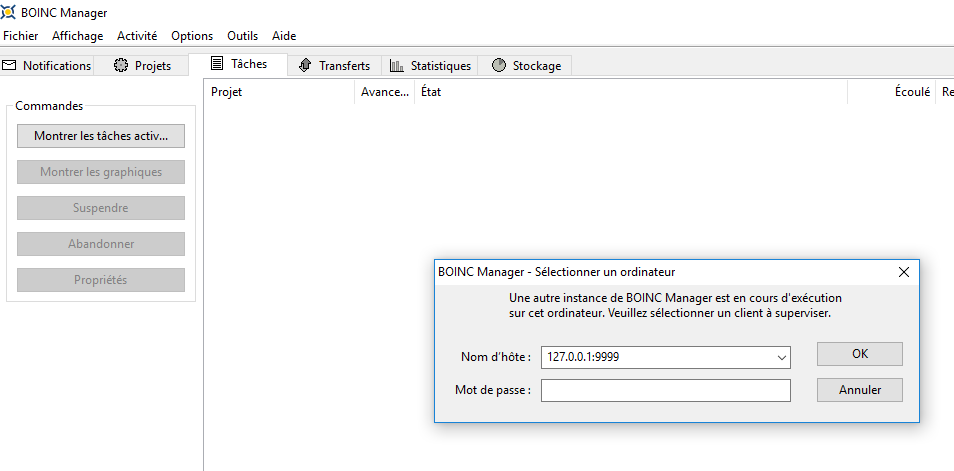Click the Abandonner button
This screenshot has width=954, height=471.
click(x=101, y=244)
